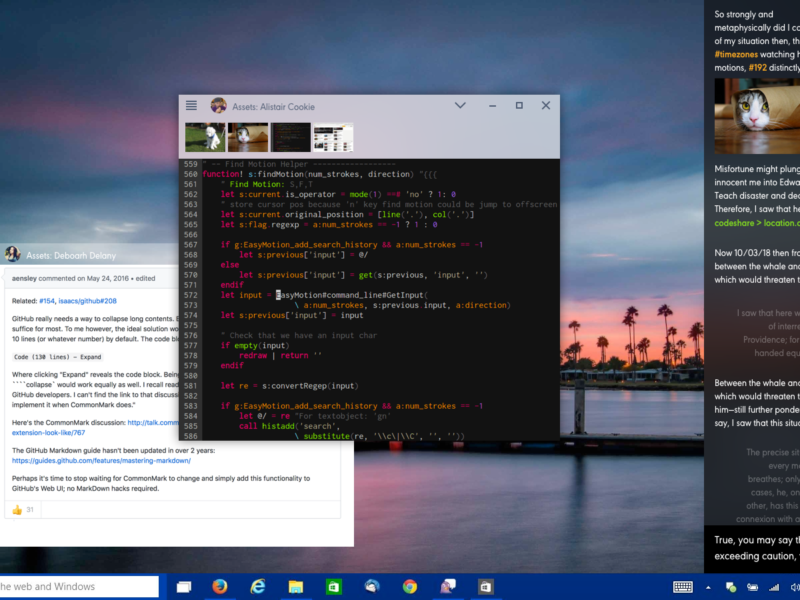Click the 'aensley' author name
This screenshot has width=800, height=600.
pos(24,279)
